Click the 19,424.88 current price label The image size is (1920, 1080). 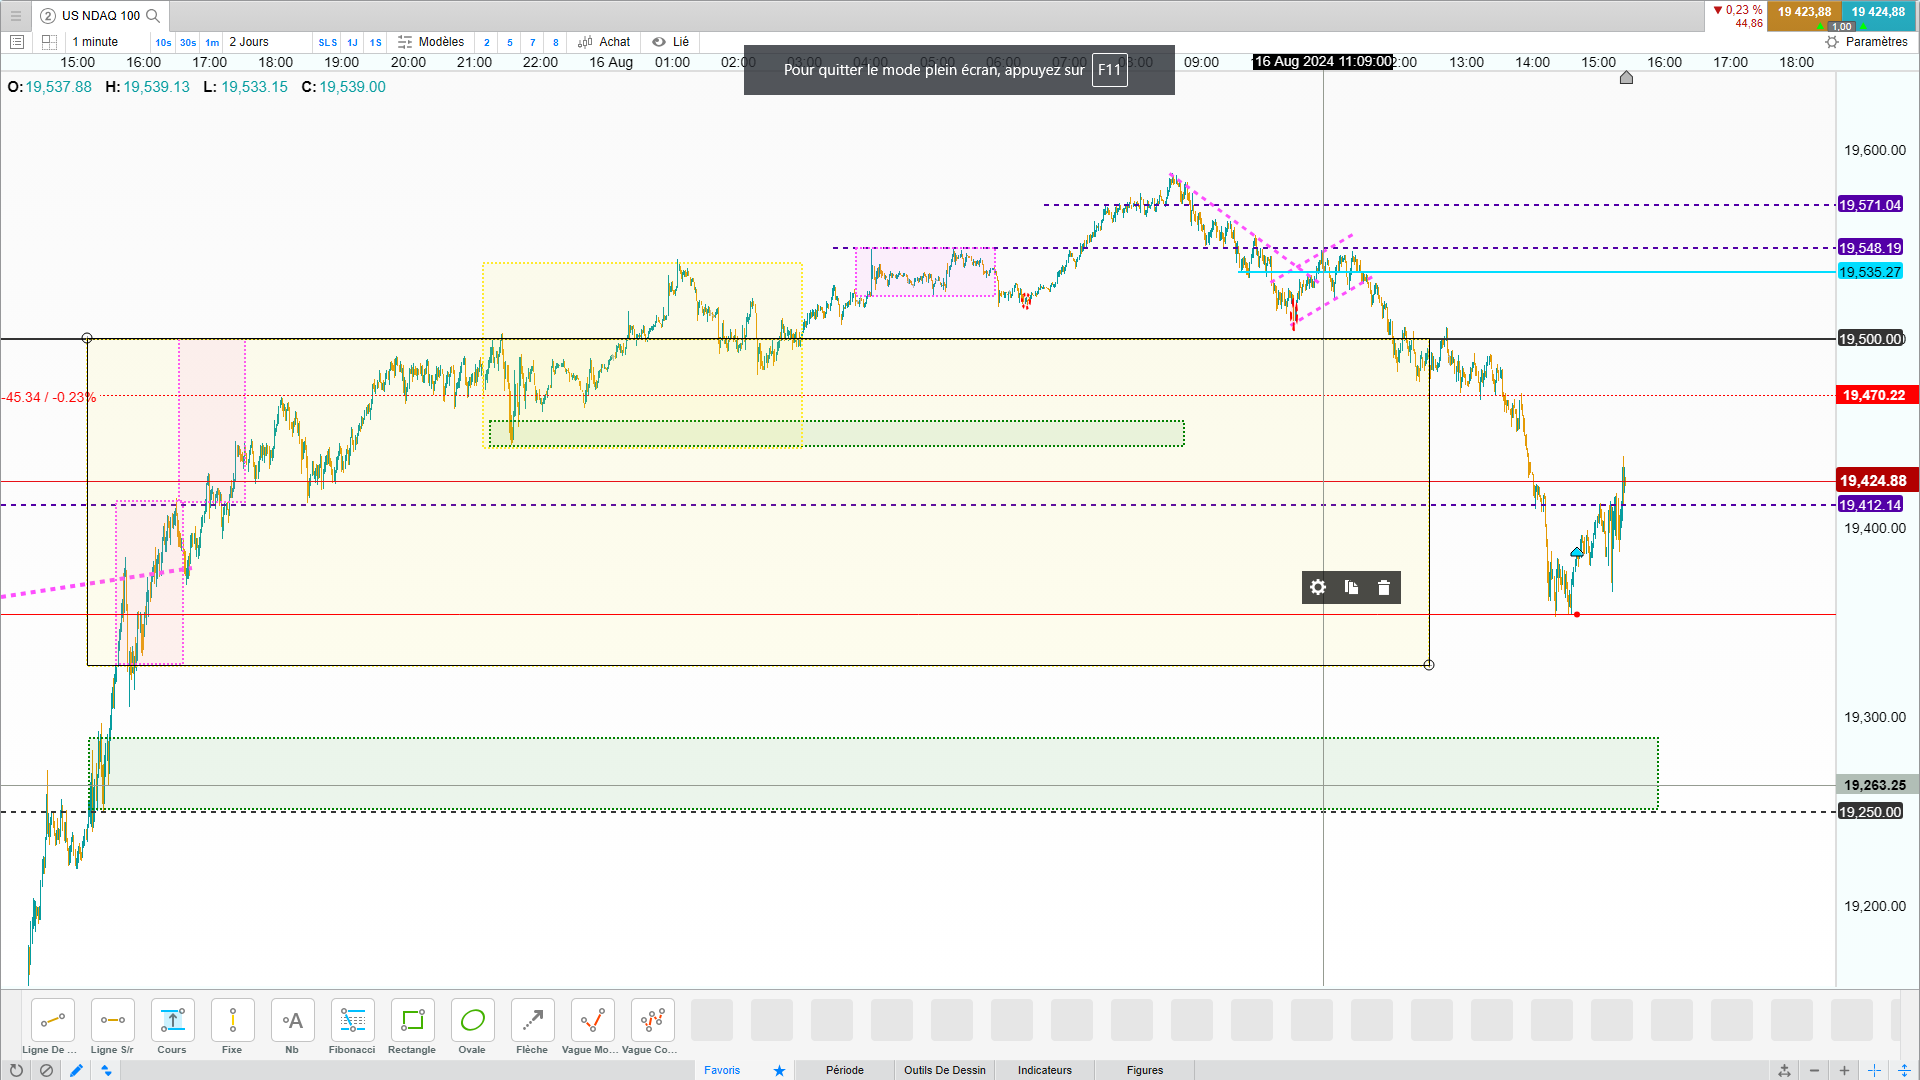[x=1874, y=481]
